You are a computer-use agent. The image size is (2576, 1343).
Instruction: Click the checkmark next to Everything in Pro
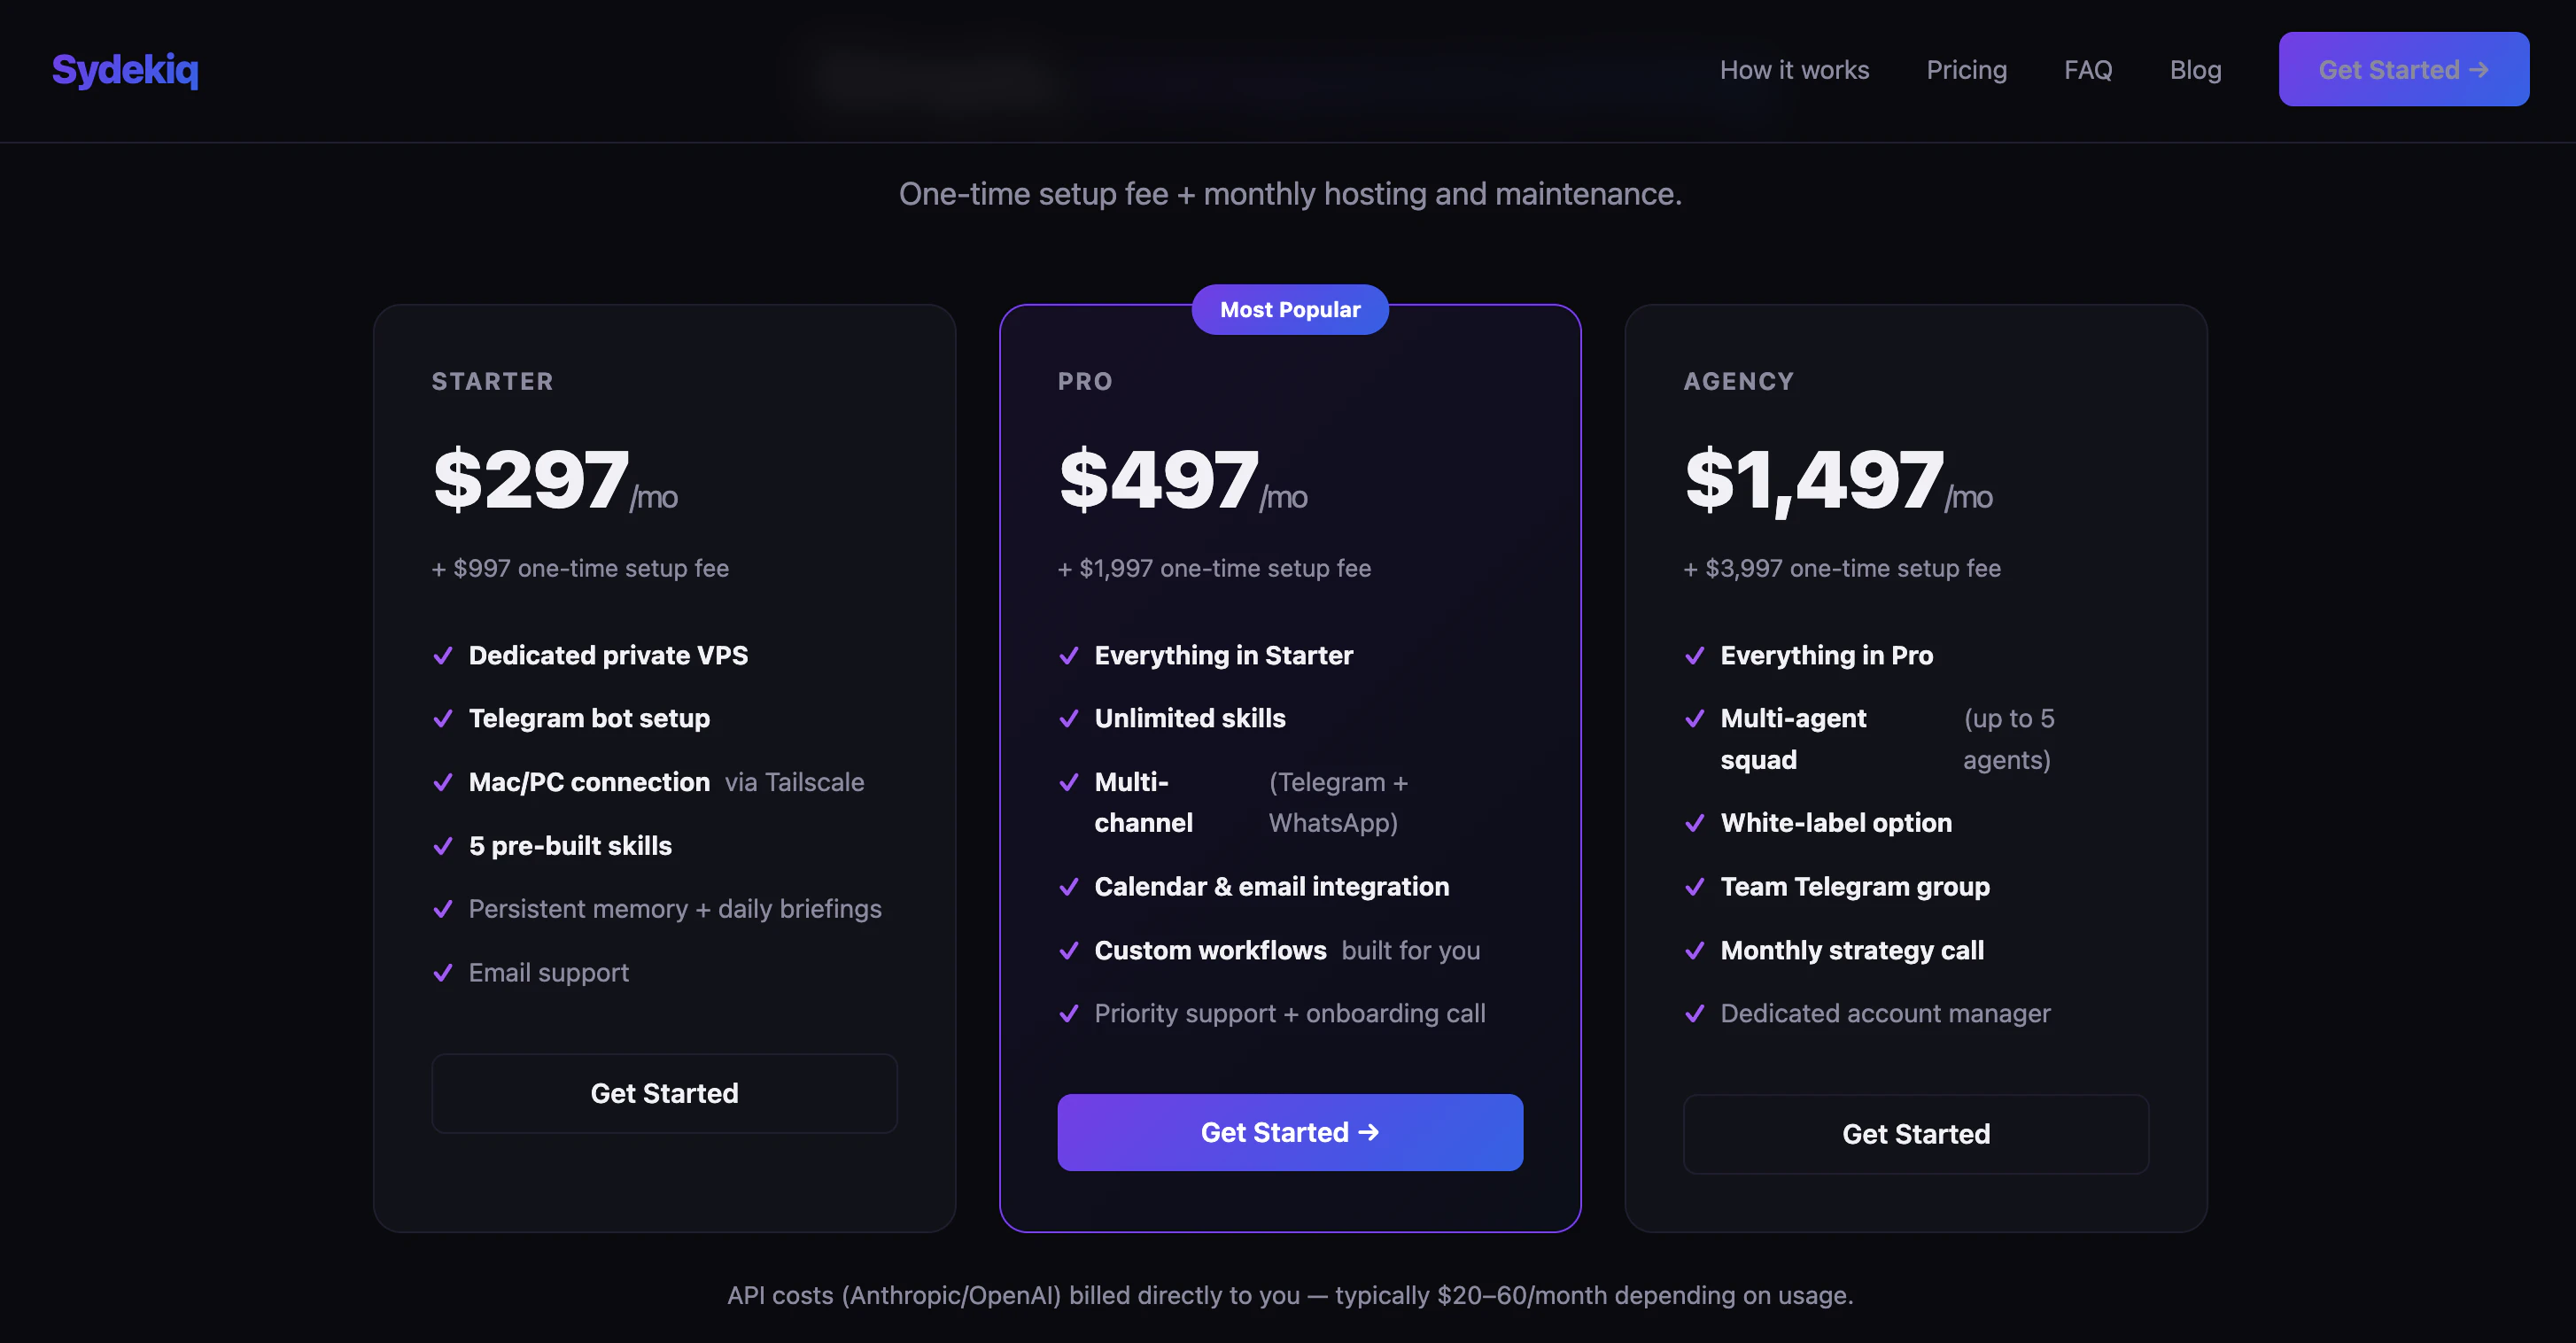click(1694, 656)
